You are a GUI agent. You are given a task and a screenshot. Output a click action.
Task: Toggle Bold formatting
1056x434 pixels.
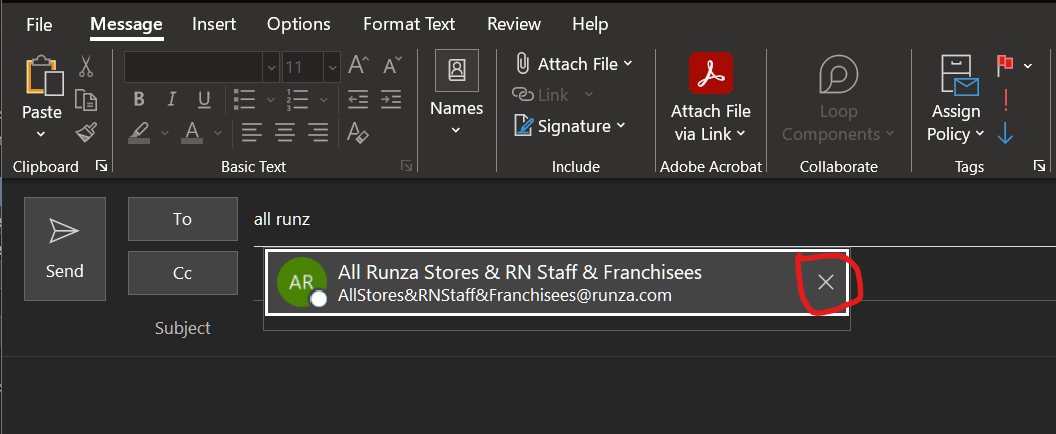pos(139,100)
